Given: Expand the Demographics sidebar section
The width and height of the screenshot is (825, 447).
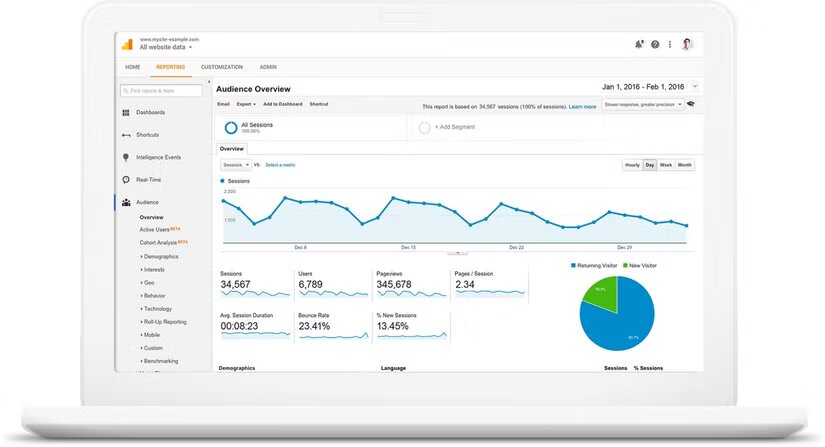Looking at the screenshot, I should point(159,256).
